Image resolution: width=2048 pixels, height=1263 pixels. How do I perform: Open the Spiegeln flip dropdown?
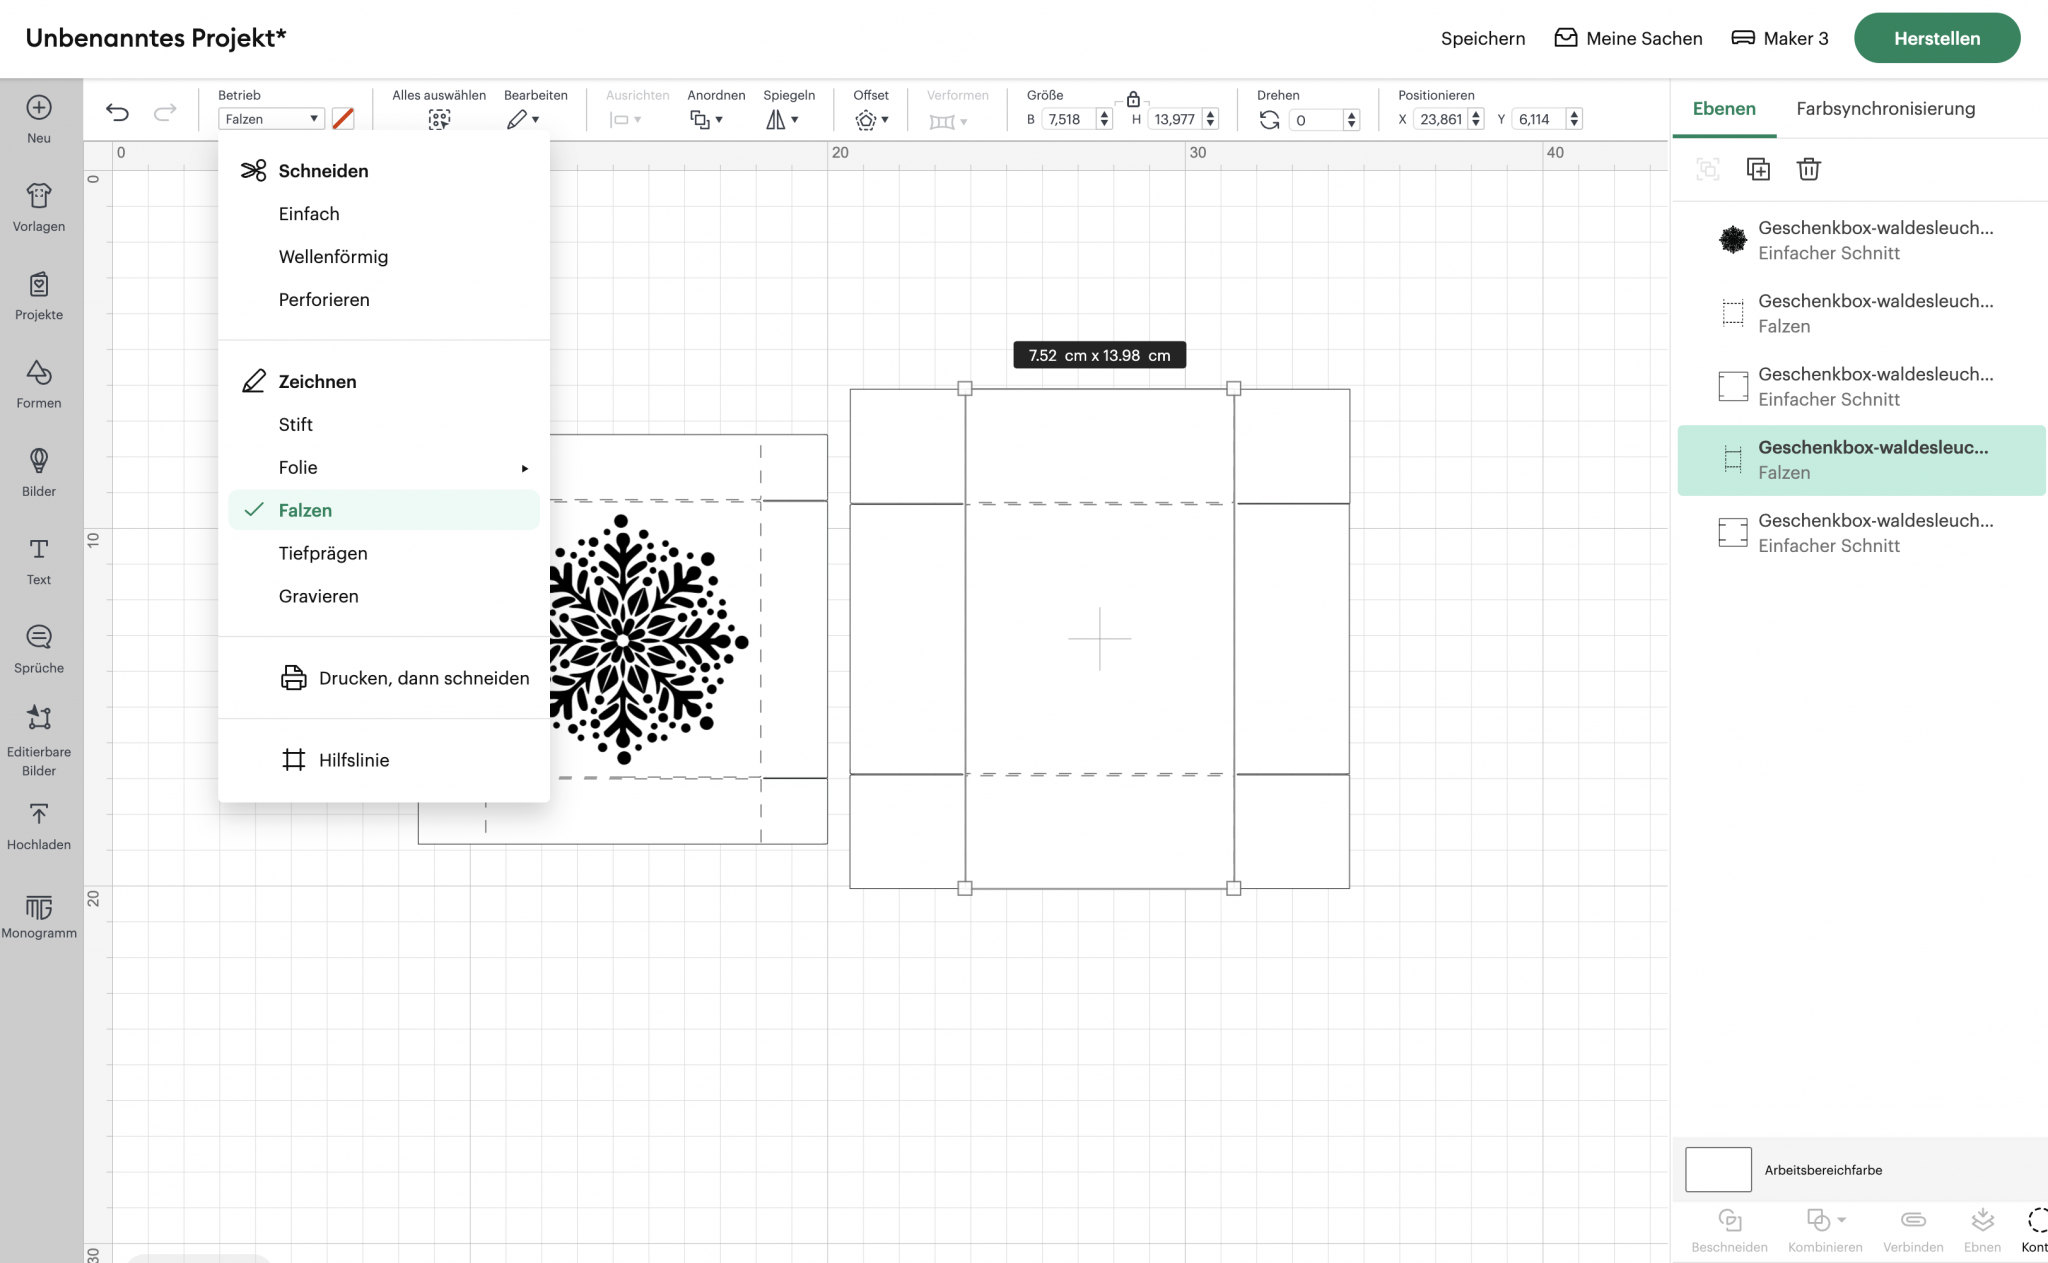pyautogui.click(x=783, y=120)
